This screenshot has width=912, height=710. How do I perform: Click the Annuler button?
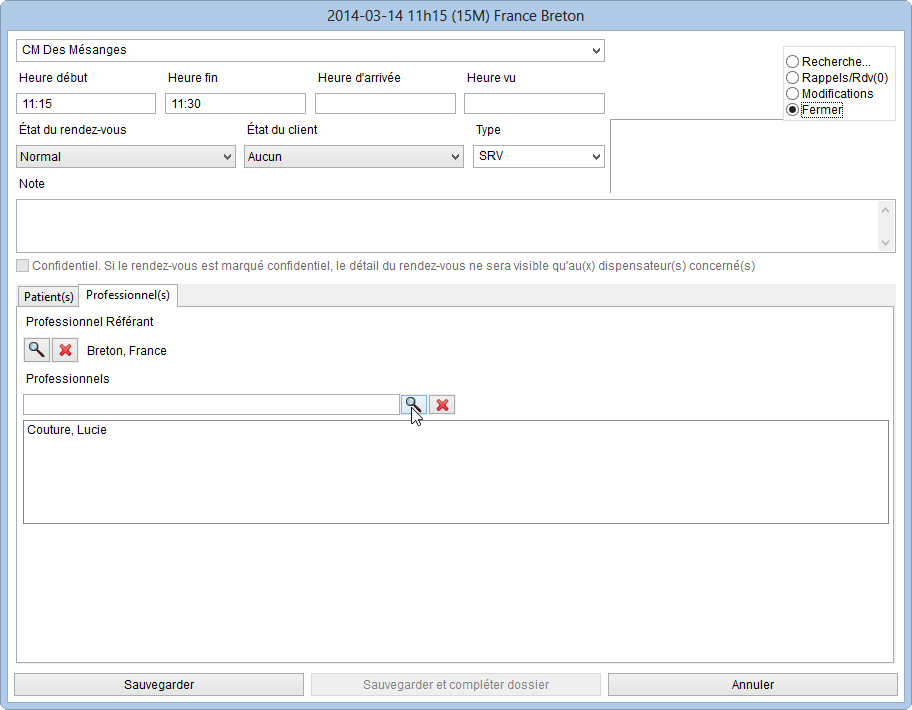752,685
